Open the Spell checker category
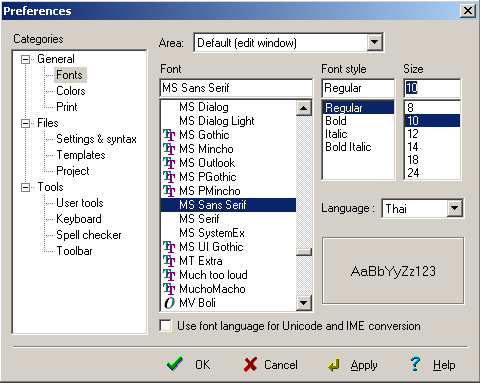The height and width of the screenshot is (383, 480). [89, 235]
